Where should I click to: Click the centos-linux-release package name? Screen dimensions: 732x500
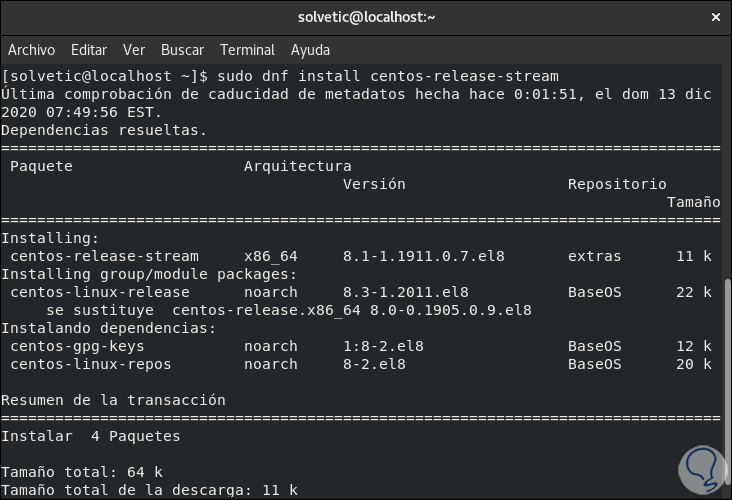point(99,292)
